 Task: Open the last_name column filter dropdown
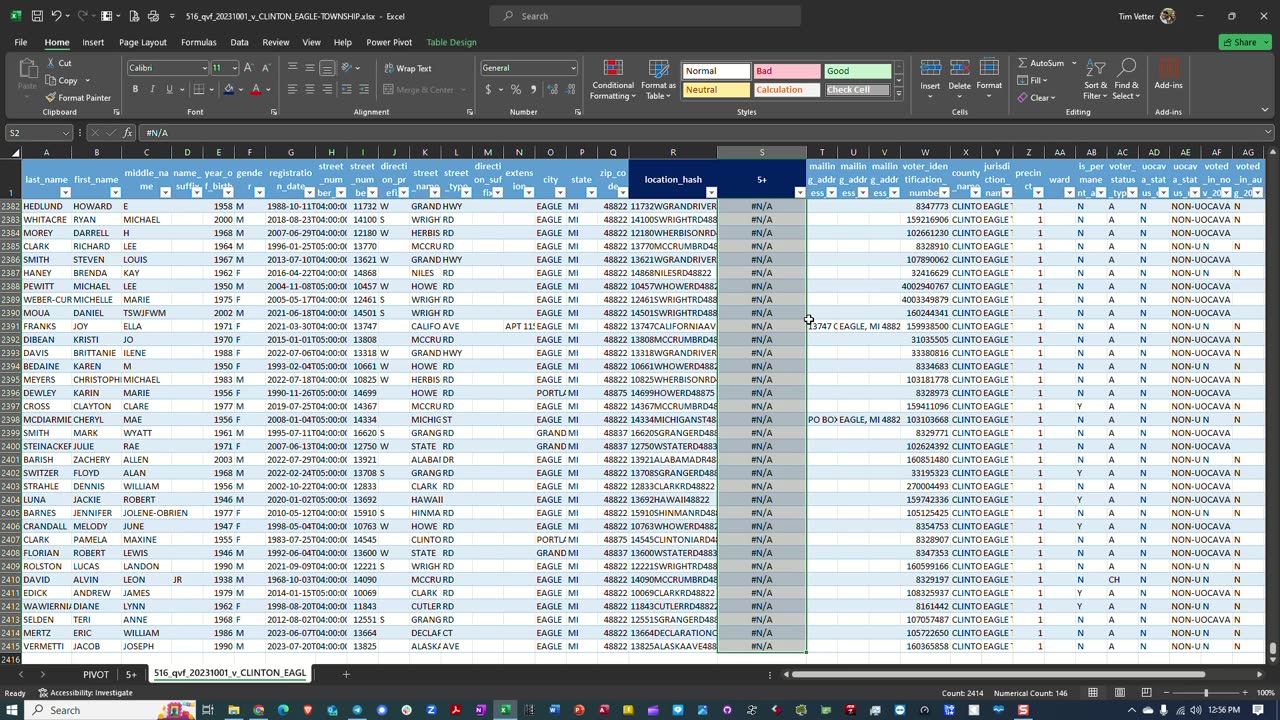pyautogui.click(x=65, y=193)
